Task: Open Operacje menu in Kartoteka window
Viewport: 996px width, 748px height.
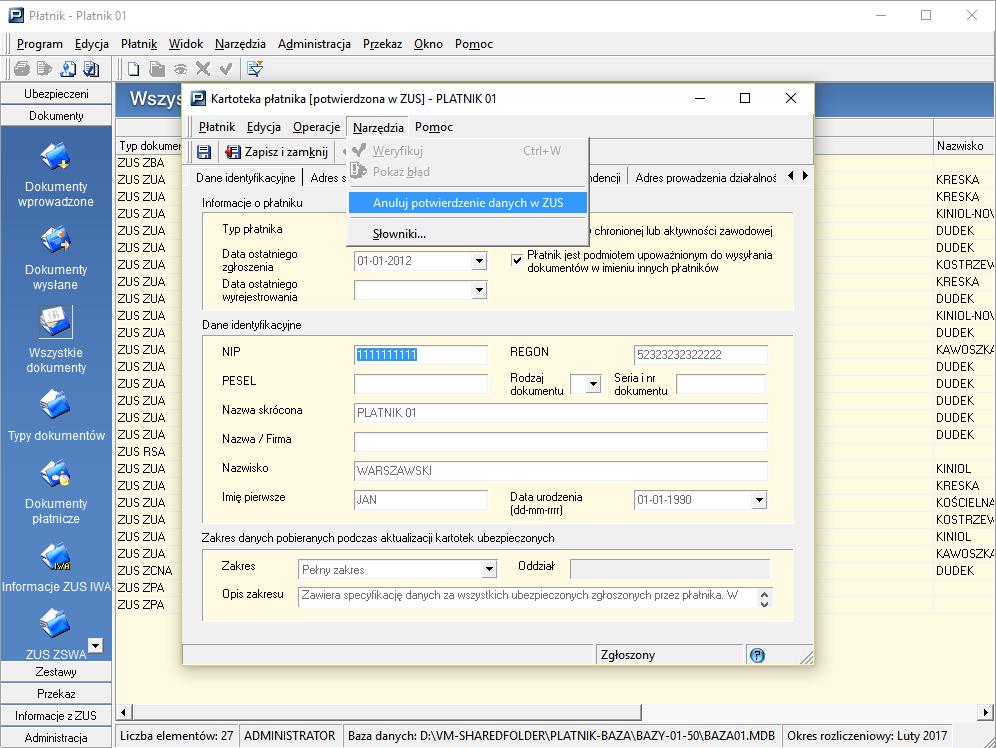Action: click(316, 127)
